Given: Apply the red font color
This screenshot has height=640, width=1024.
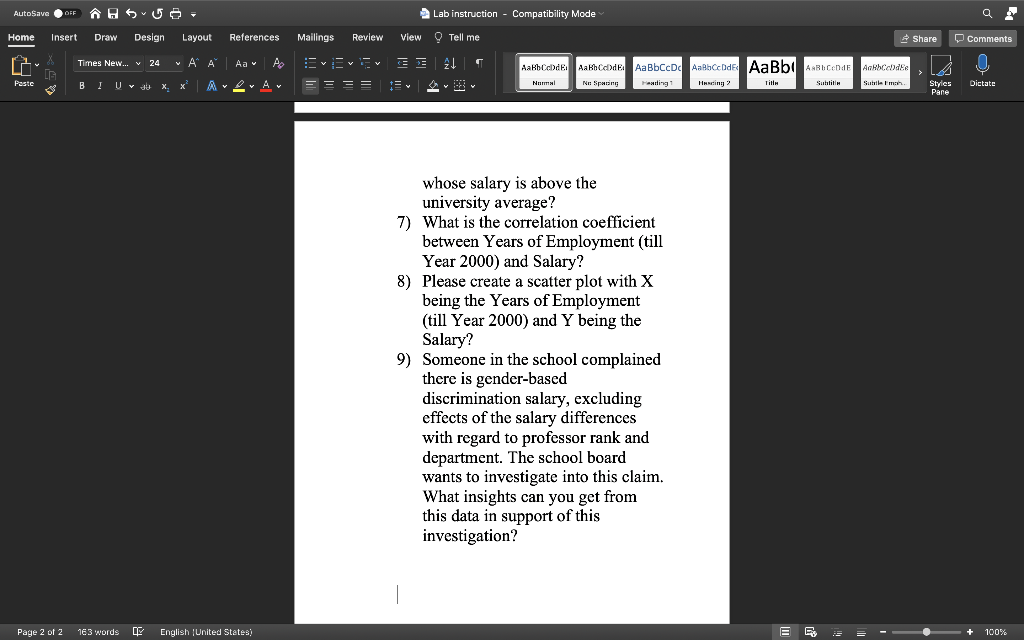Looking at the screenshot, I should (x=266, y=86).
